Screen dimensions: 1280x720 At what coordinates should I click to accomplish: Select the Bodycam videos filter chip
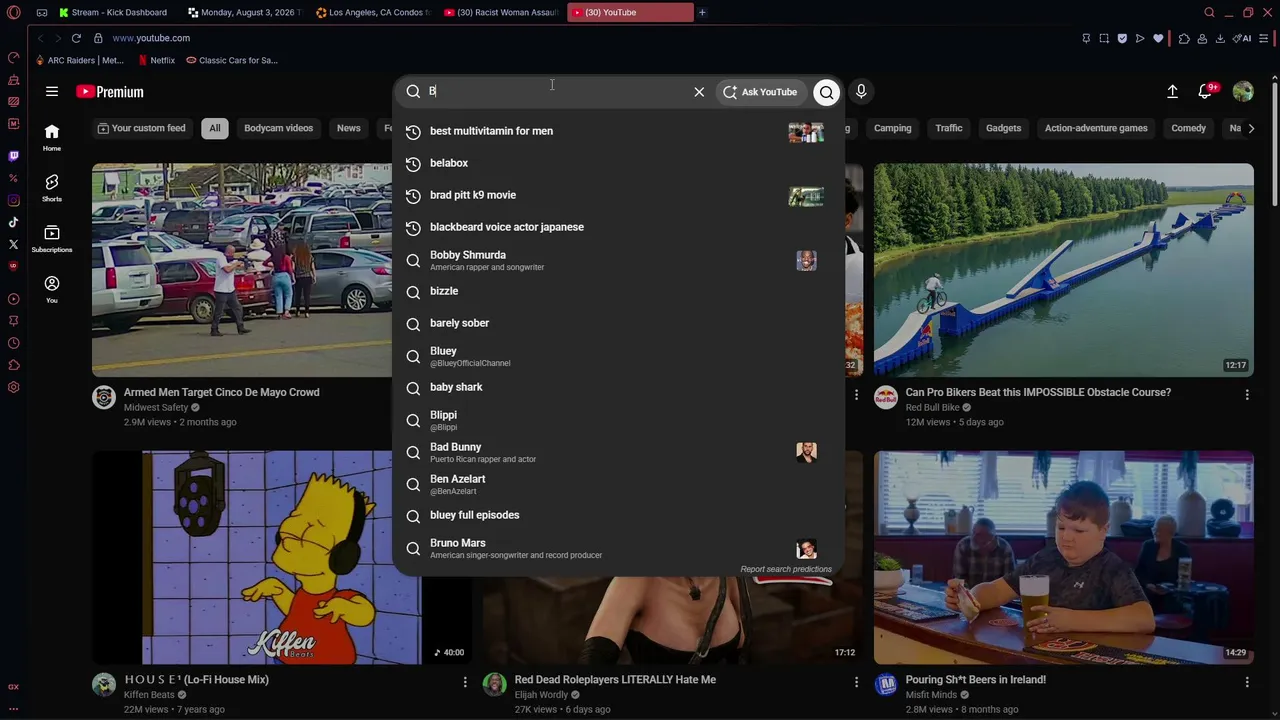pos(279,128)
